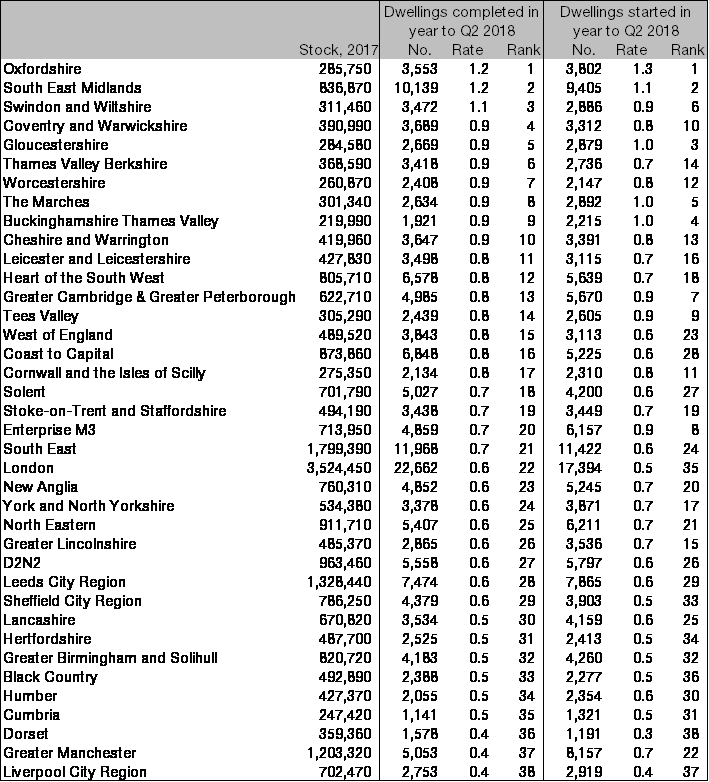The image size is (709, 782).
Task: Click the 'Stock, 2017' column header
Action: (333, 50)
